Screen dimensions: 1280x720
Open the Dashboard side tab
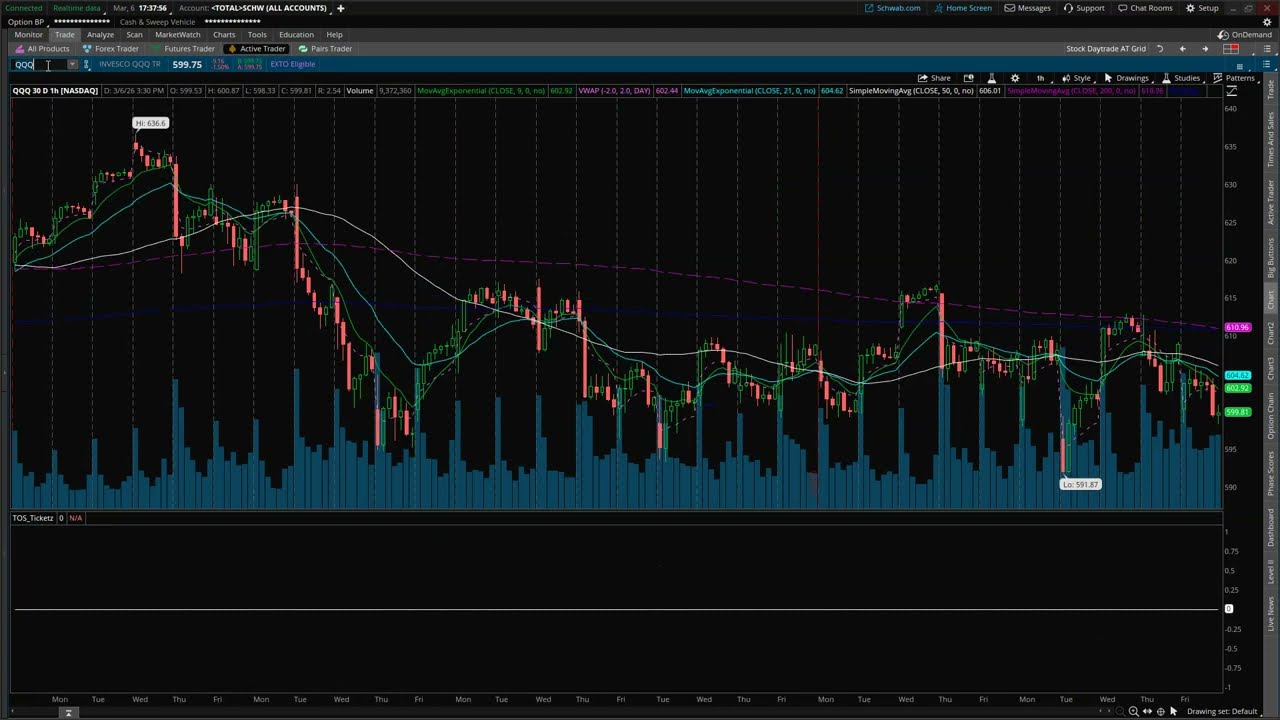click(1271, 527)
